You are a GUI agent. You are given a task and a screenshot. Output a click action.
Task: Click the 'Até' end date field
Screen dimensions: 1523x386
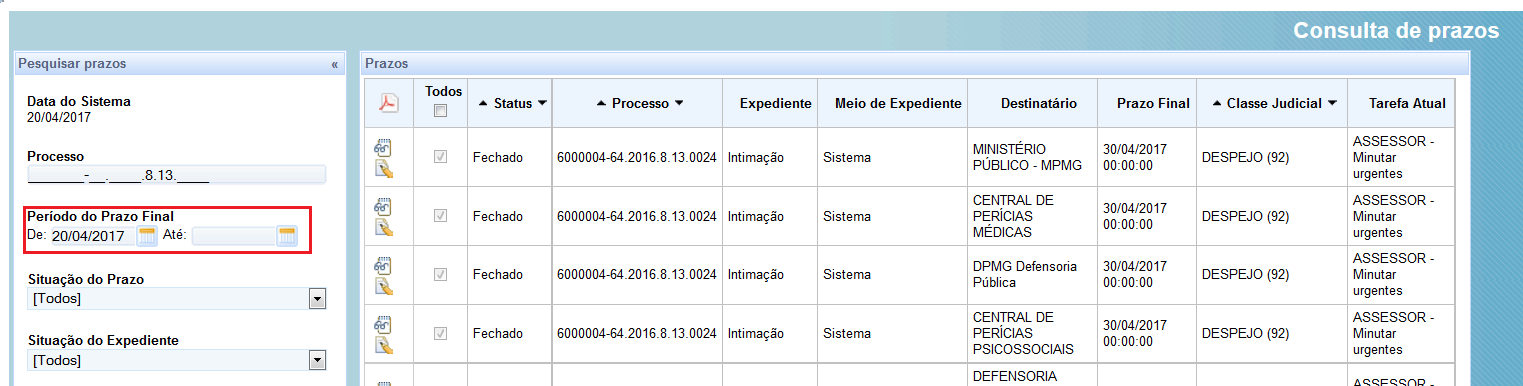[x=234, y=237]
